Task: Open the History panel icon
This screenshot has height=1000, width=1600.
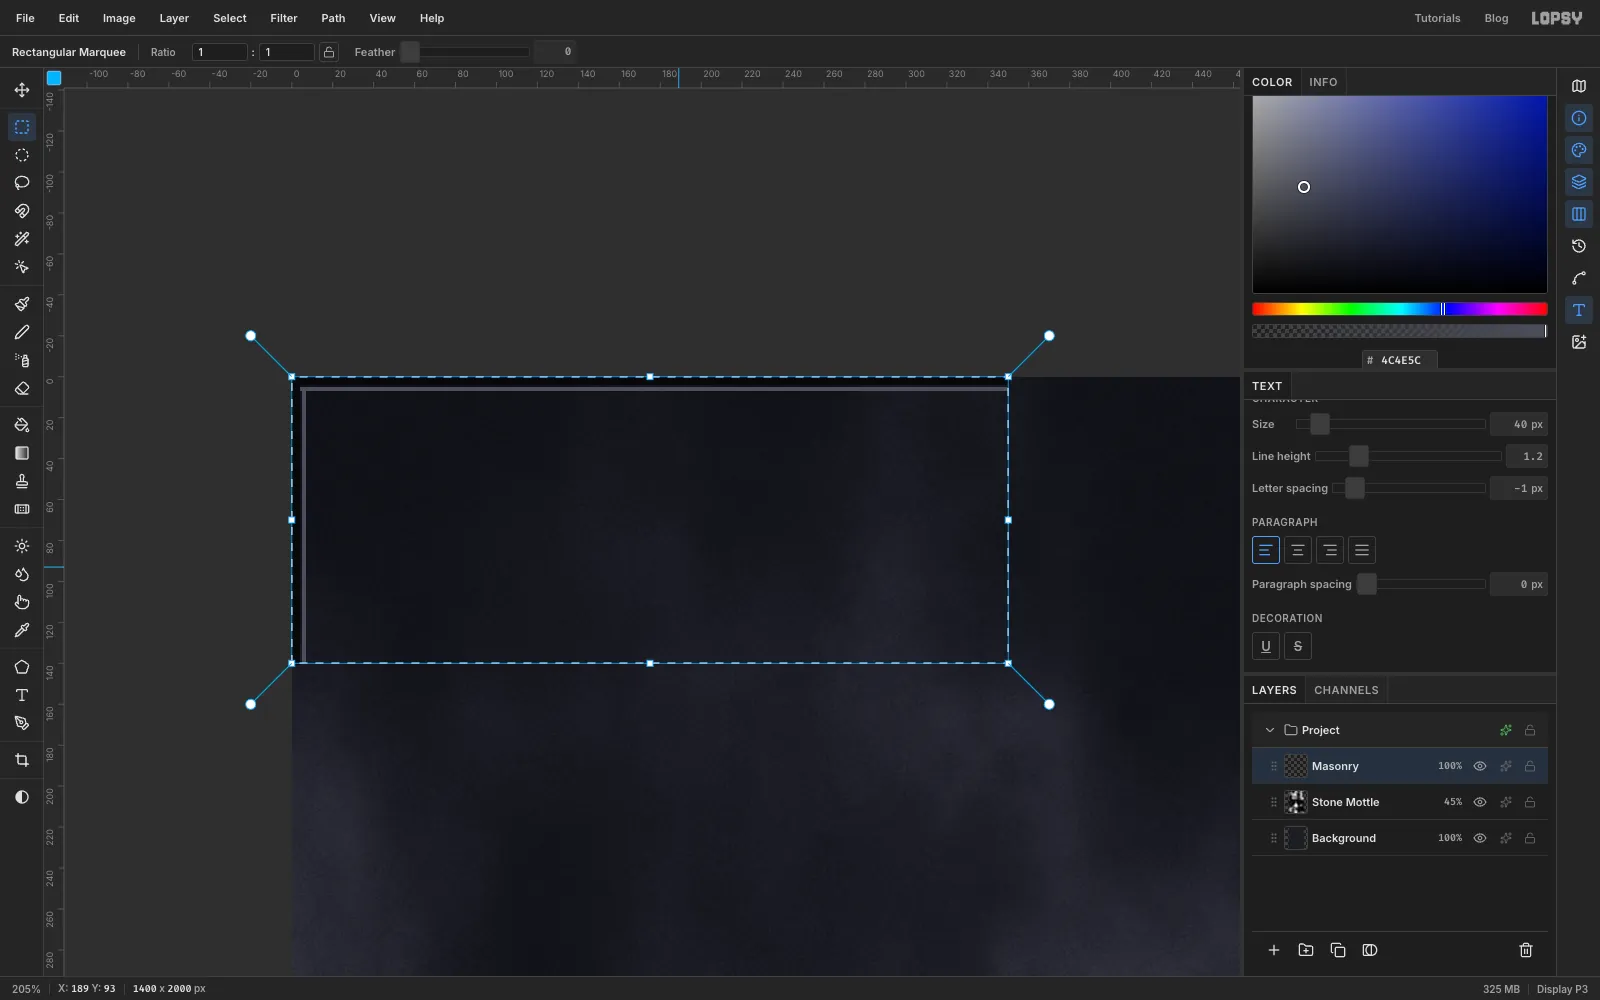Action: click(1579, 246)
